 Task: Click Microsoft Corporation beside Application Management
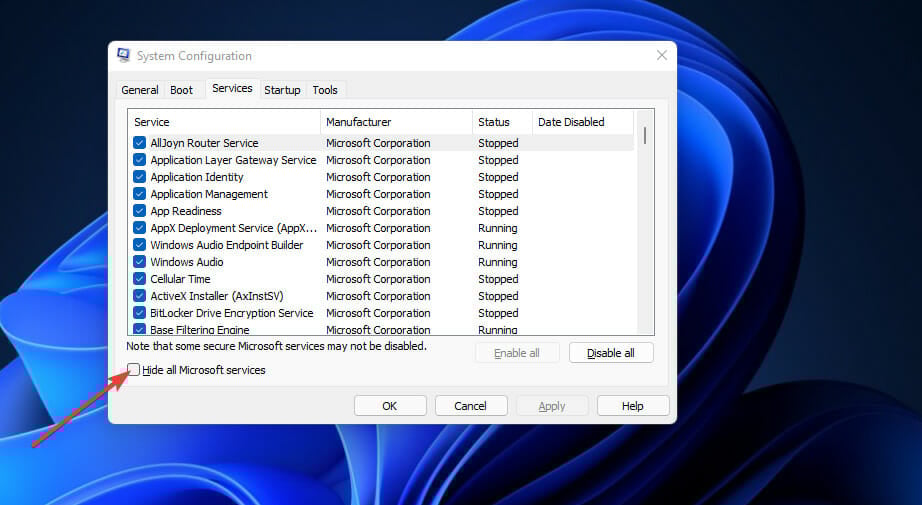coord(378,194)
